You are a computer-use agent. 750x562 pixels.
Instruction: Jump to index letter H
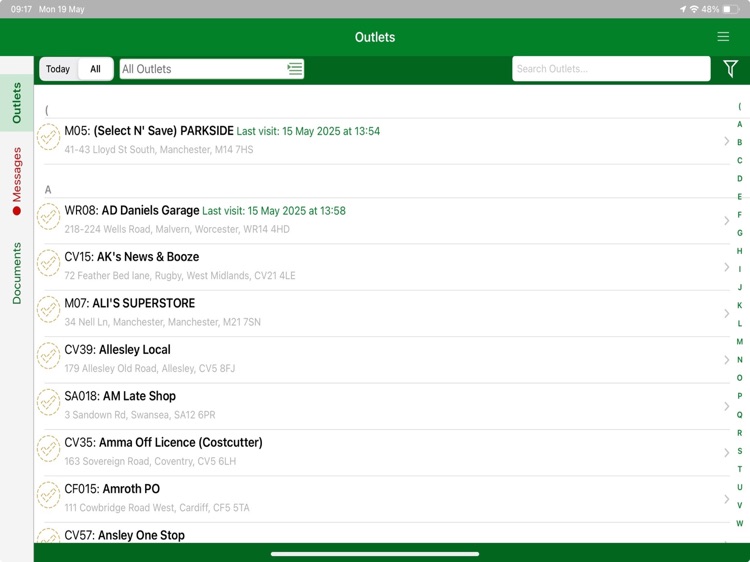pyautogui.click(x=739, y=251)
